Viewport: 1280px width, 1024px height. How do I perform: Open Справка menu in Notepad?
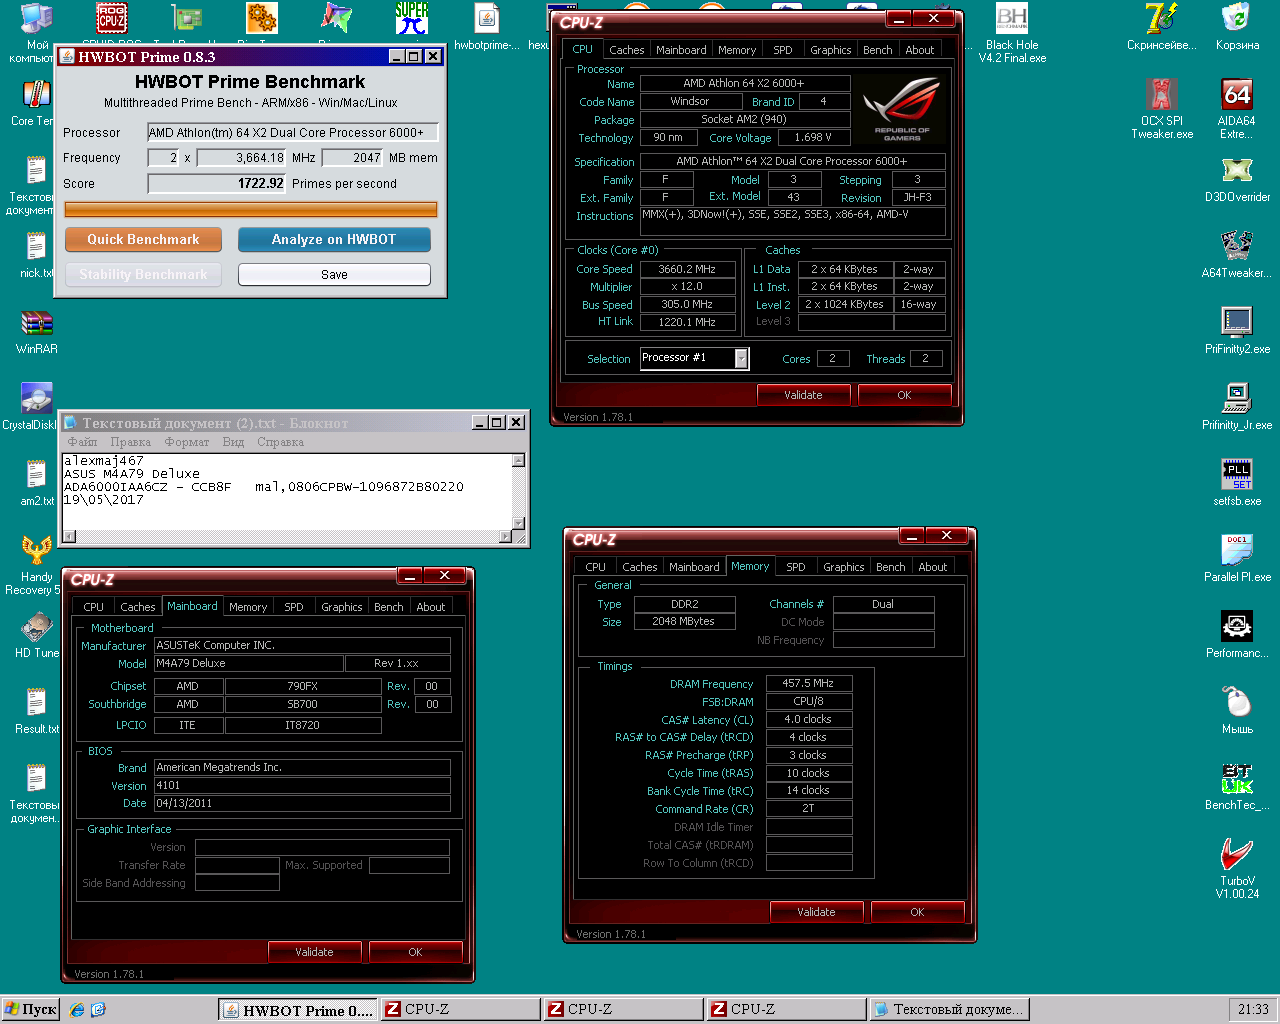pyautogui.click(x=280, y=441)
